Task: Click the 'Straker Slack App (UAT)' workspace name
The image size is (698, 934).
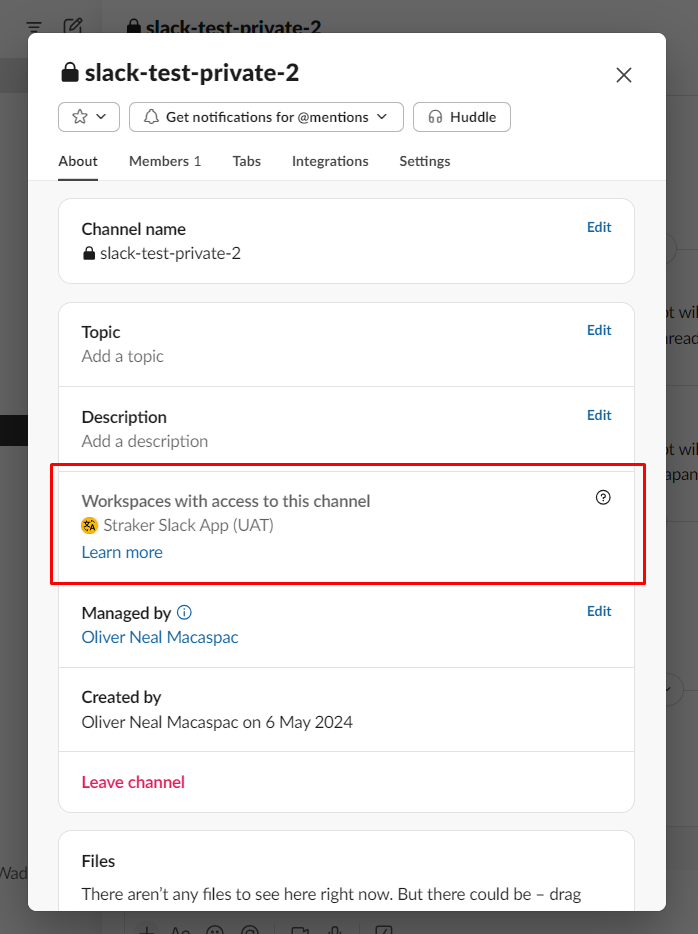Action: pos(188,525)
